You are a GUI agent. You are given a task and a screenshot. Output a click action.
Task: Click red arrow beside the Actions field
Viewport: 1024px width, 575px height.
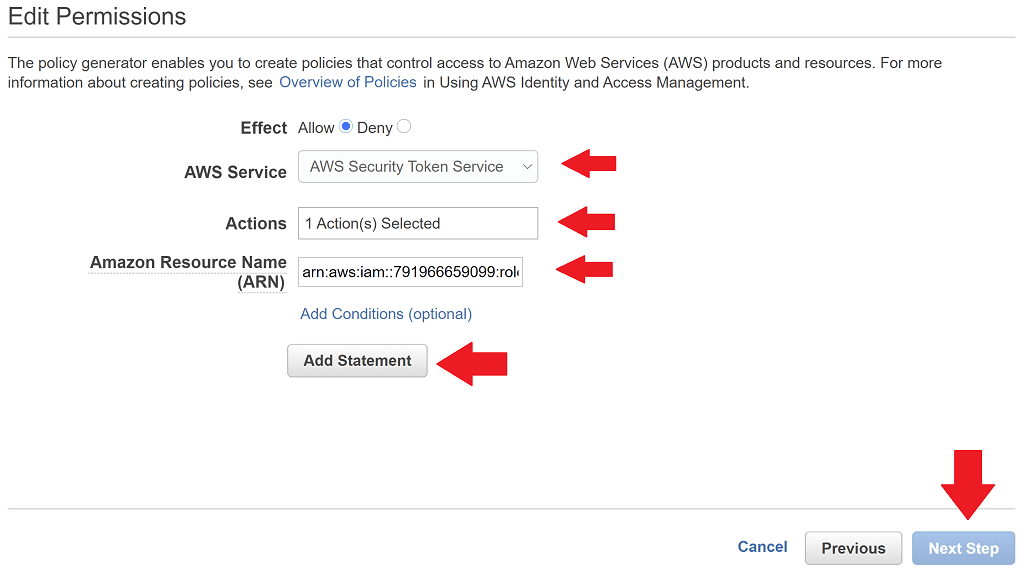point(587,220)
